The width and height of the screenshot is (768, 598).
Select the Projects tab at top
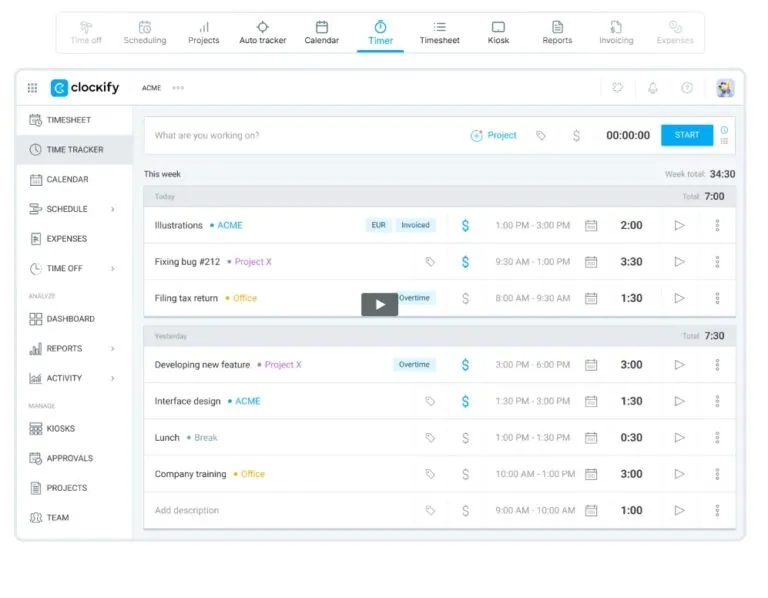click(x=204, y=33)
